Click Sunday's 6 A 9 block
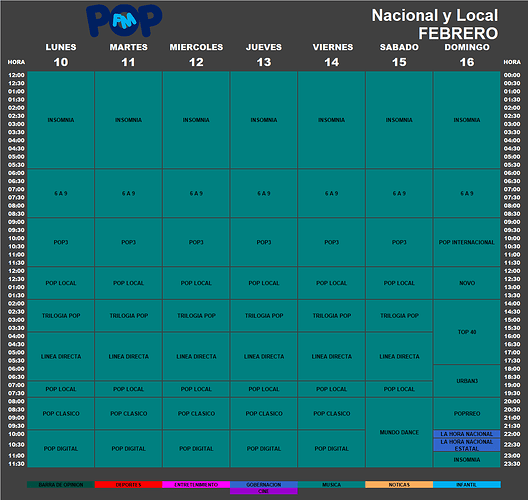The height and width of the screenshot is (500, 528). pyautogui.click(x=467, y=193)
